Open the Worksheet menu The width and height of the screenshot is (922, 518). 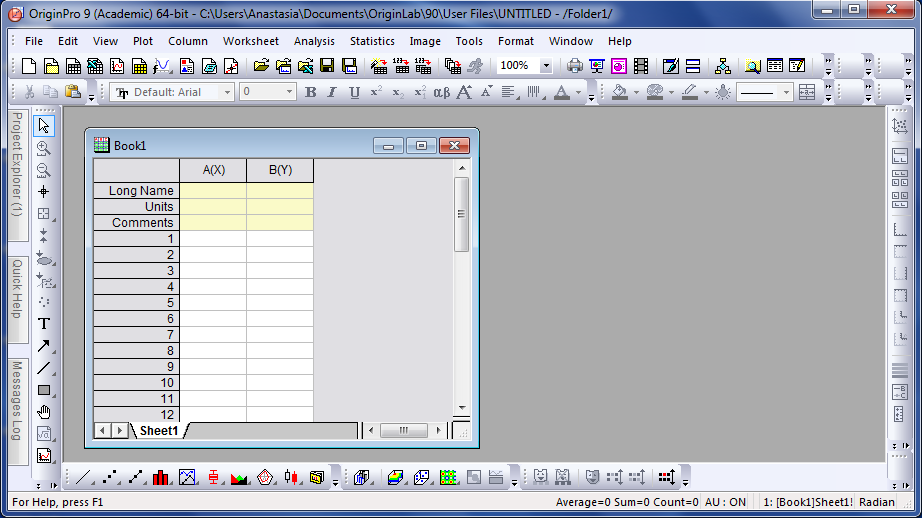tap(250, 41)
